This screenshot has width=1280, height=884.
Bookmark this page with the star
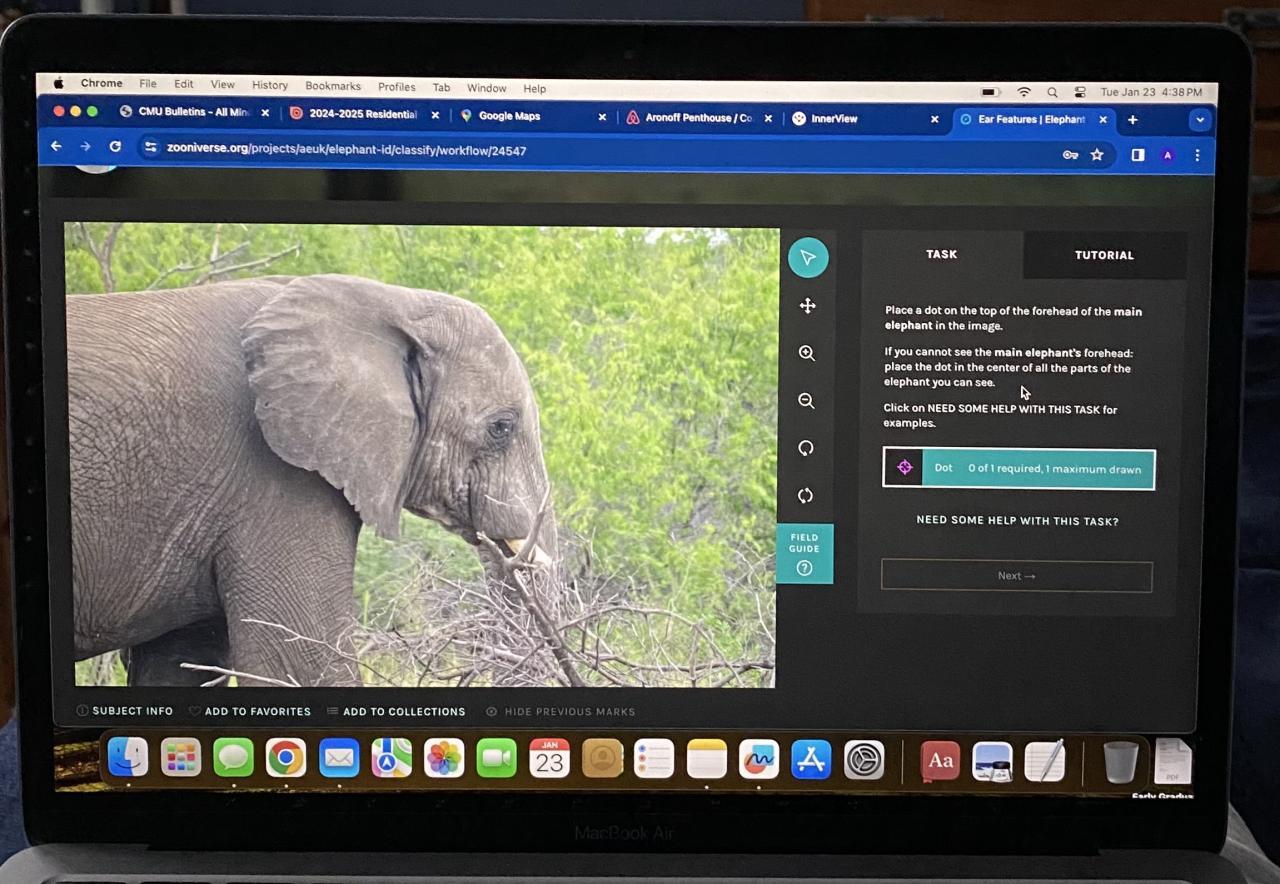pos(1097,155)
